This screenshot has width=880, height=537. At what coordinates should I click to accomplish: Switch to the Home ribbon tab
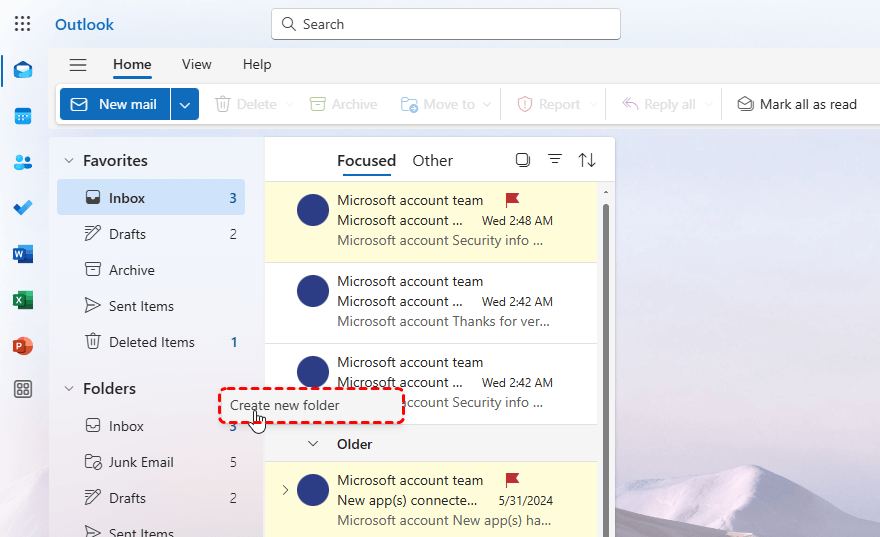pos(132,65)
